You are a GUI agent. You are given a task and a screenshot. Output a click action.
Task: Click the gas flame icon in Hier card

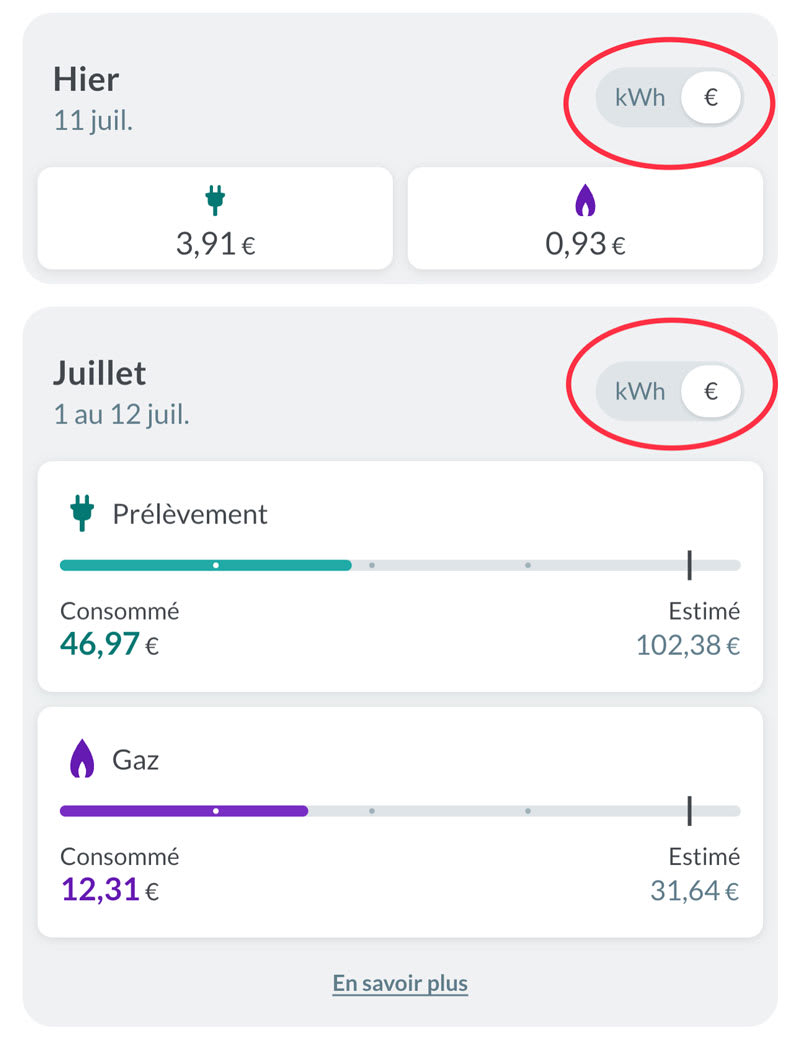pyautogui.click(x=585, y=202)
